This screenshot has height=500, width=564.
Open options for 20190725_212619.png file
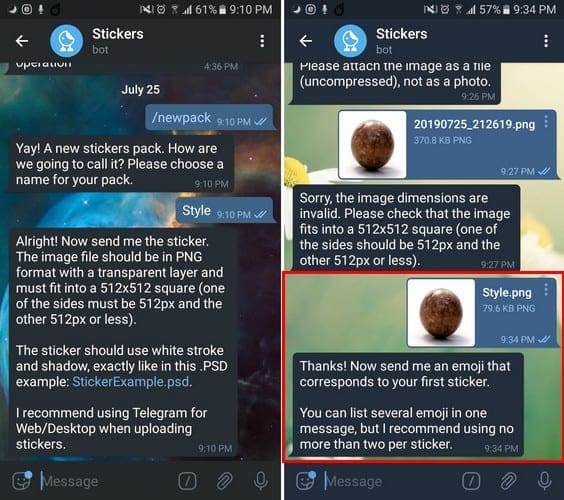(x=546, y=122)
